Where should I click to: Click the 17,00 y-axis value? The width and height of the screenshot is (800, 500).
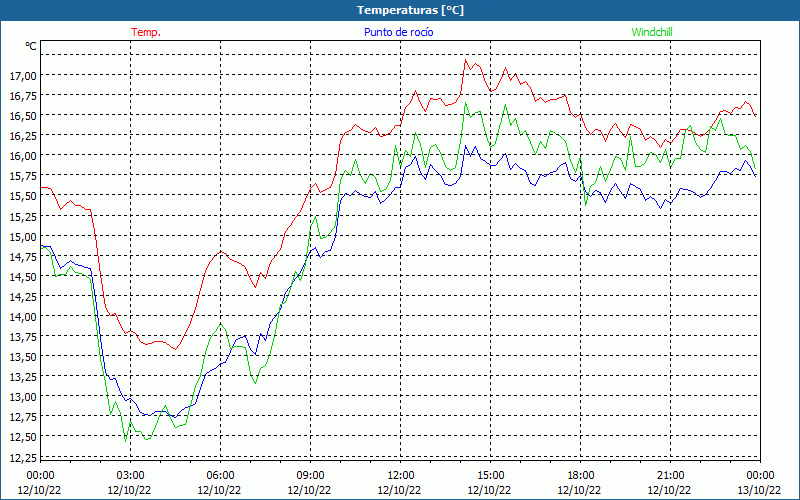[23, 76]
